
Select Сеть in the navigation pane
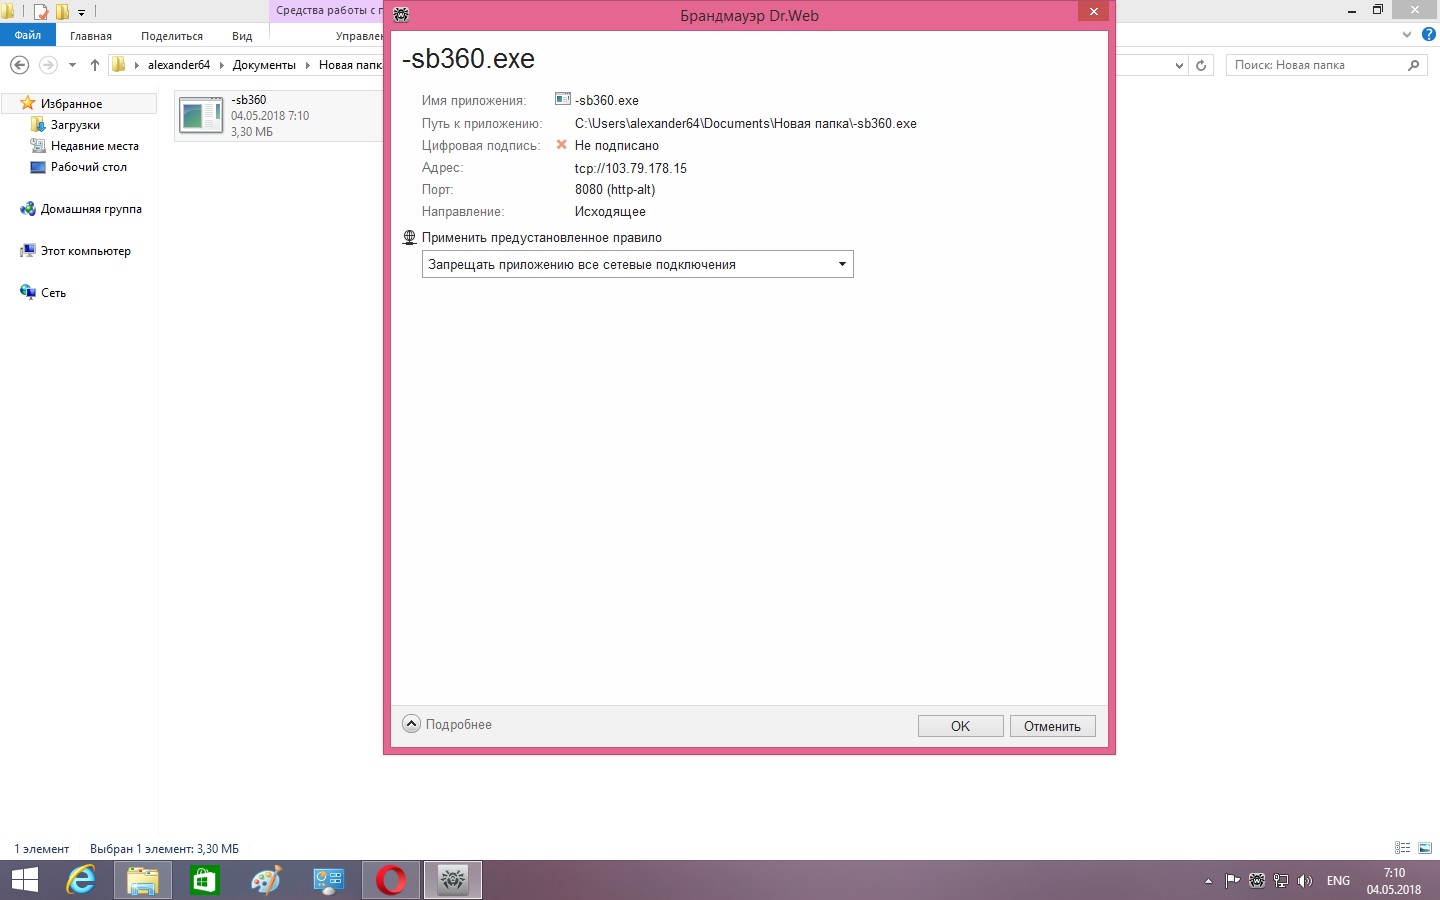[53, 293]
